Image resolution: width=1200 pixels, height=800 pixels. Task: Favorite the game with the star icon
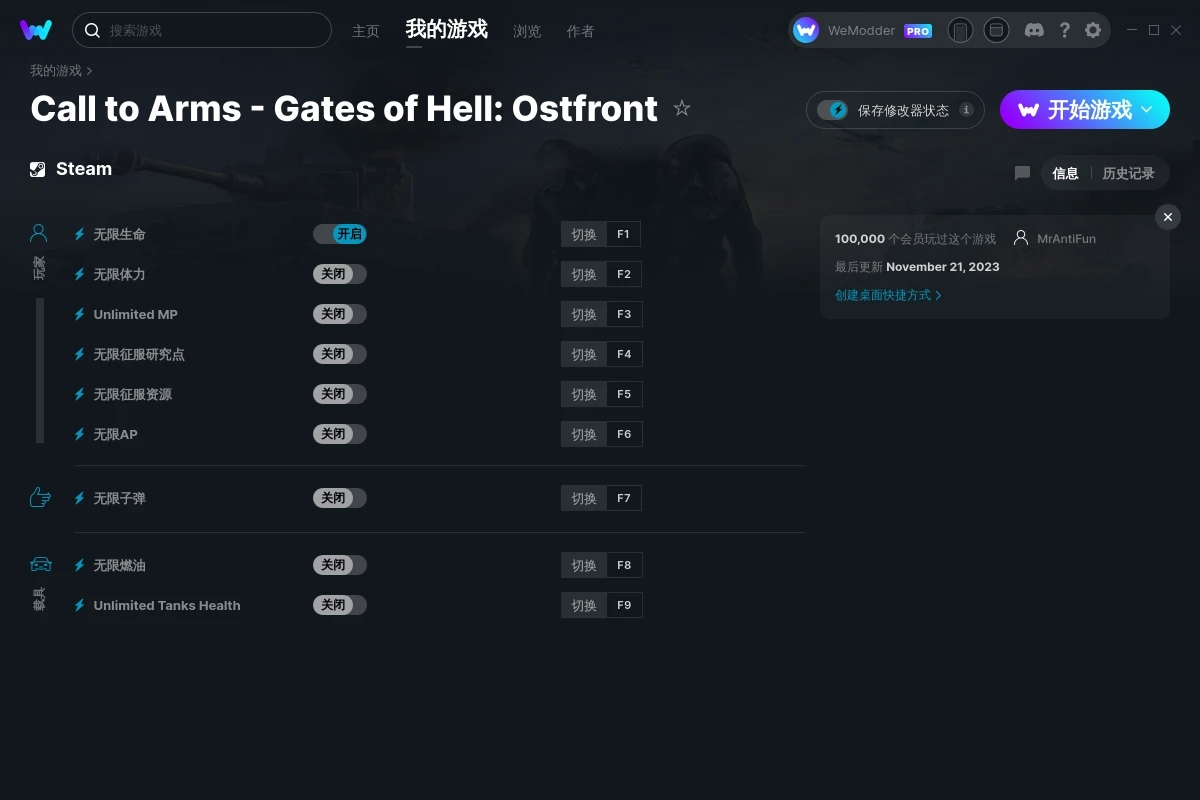click(682, 108)
